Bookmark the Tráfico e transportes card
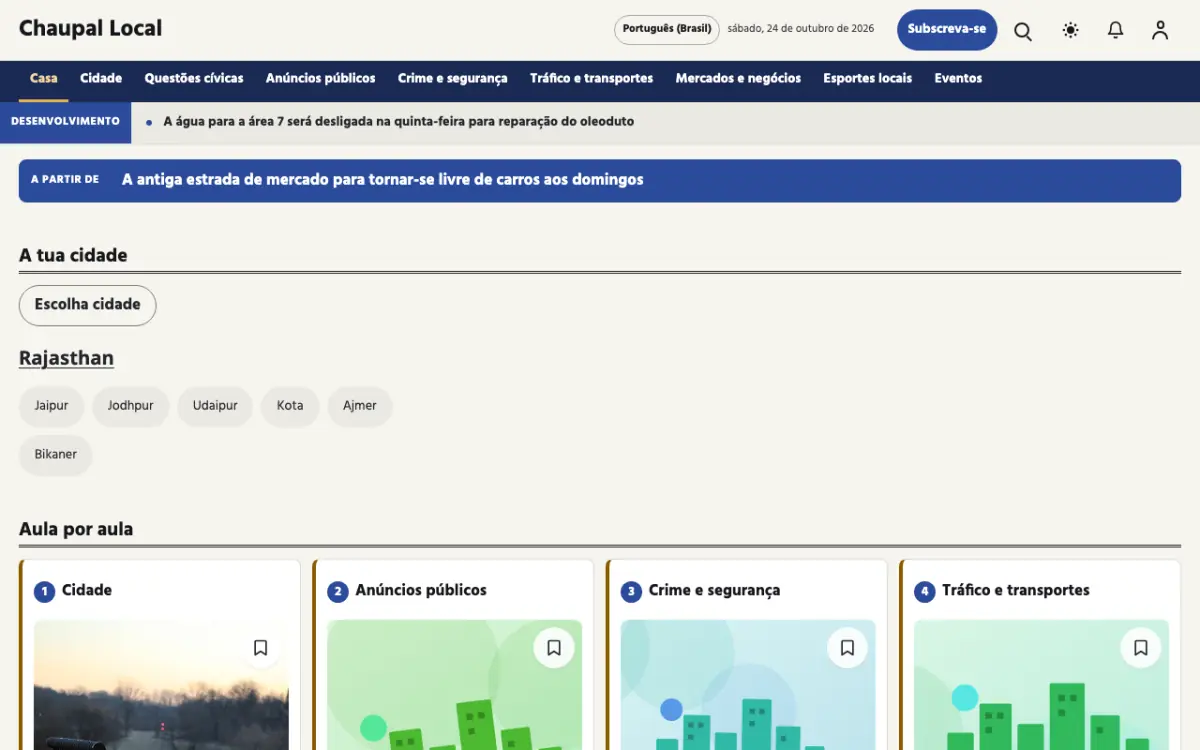The width and height of the screenshot is (1200, 750). pyautogui.click(x=1141, y=648)
